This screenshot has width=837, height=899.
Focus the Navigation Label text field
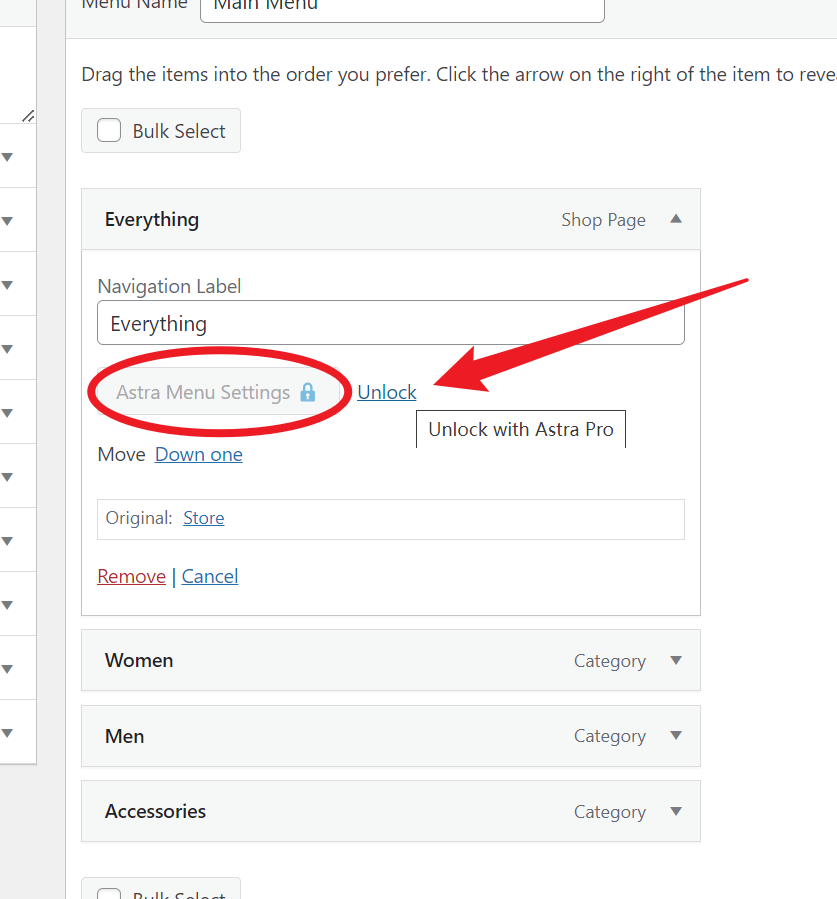pyautogui.click(x=390, y=324)
